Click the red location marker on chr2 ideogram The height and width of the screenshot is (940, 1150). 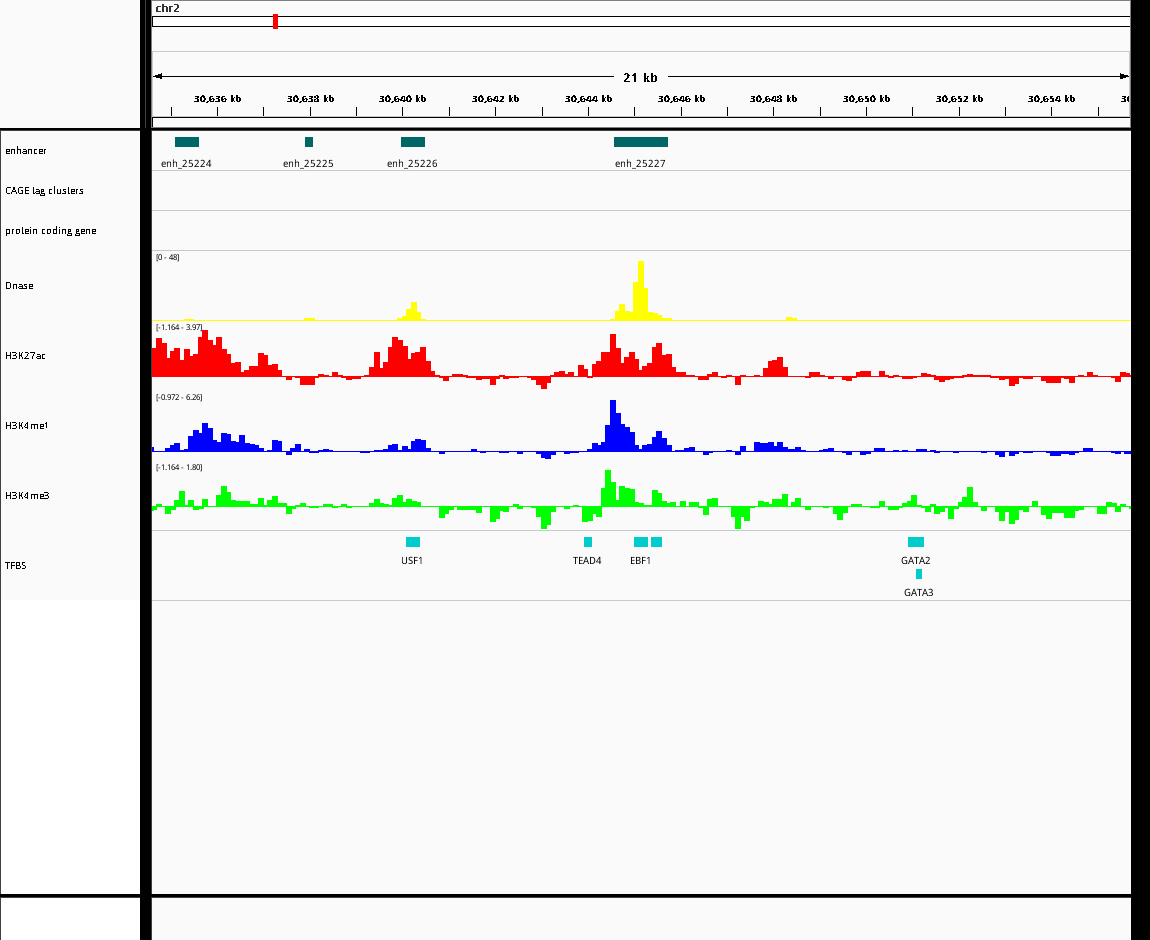tap(275, 21)
